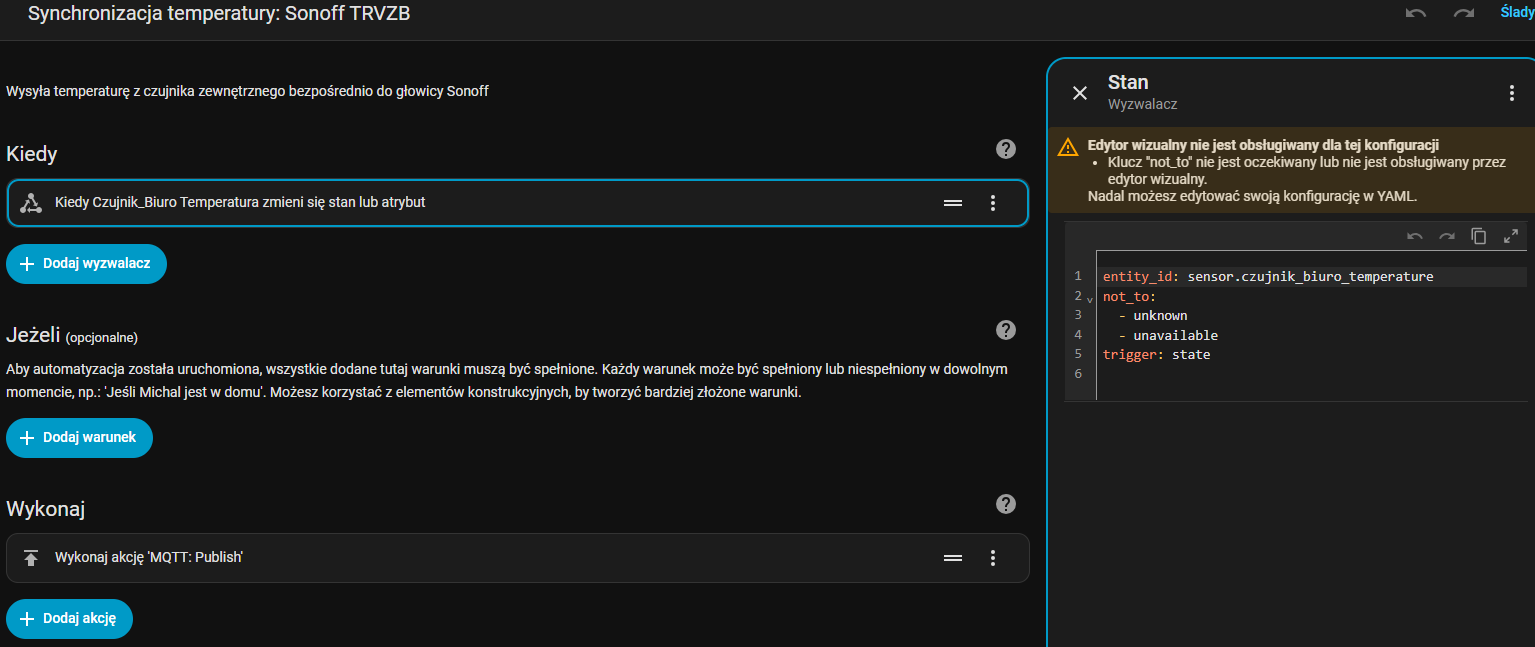Open overflow menu of MQTT Publish action
Viewport: 1535px width, 647px height.
993,558
